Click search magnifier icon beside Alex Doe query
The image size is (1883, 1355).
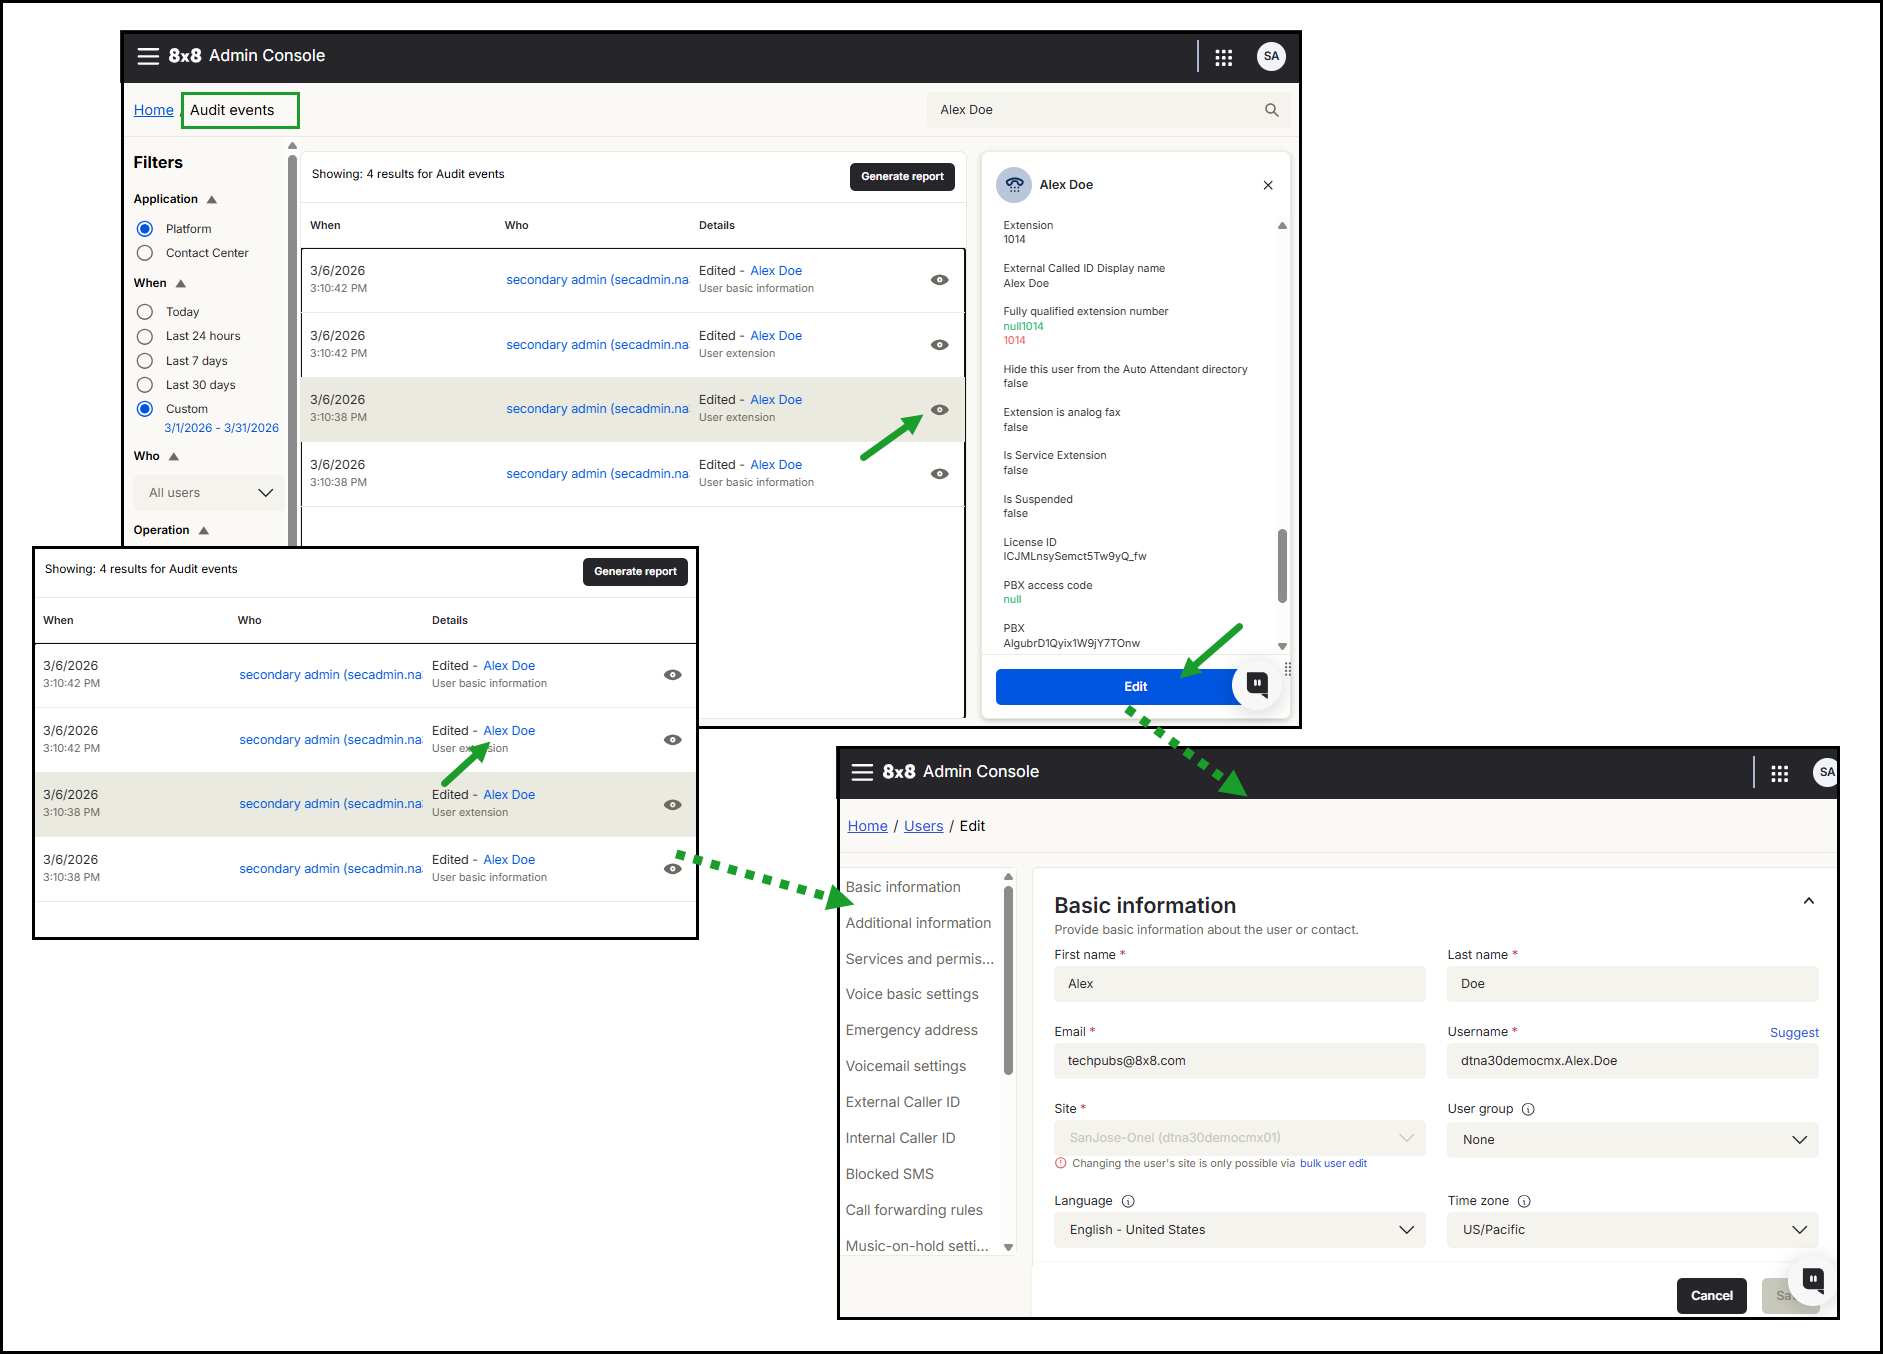pyautogui.click(x=1271, y=110)
